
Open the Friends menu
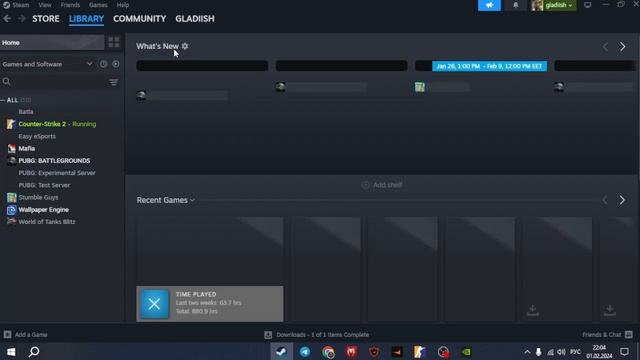pos(70,5)
